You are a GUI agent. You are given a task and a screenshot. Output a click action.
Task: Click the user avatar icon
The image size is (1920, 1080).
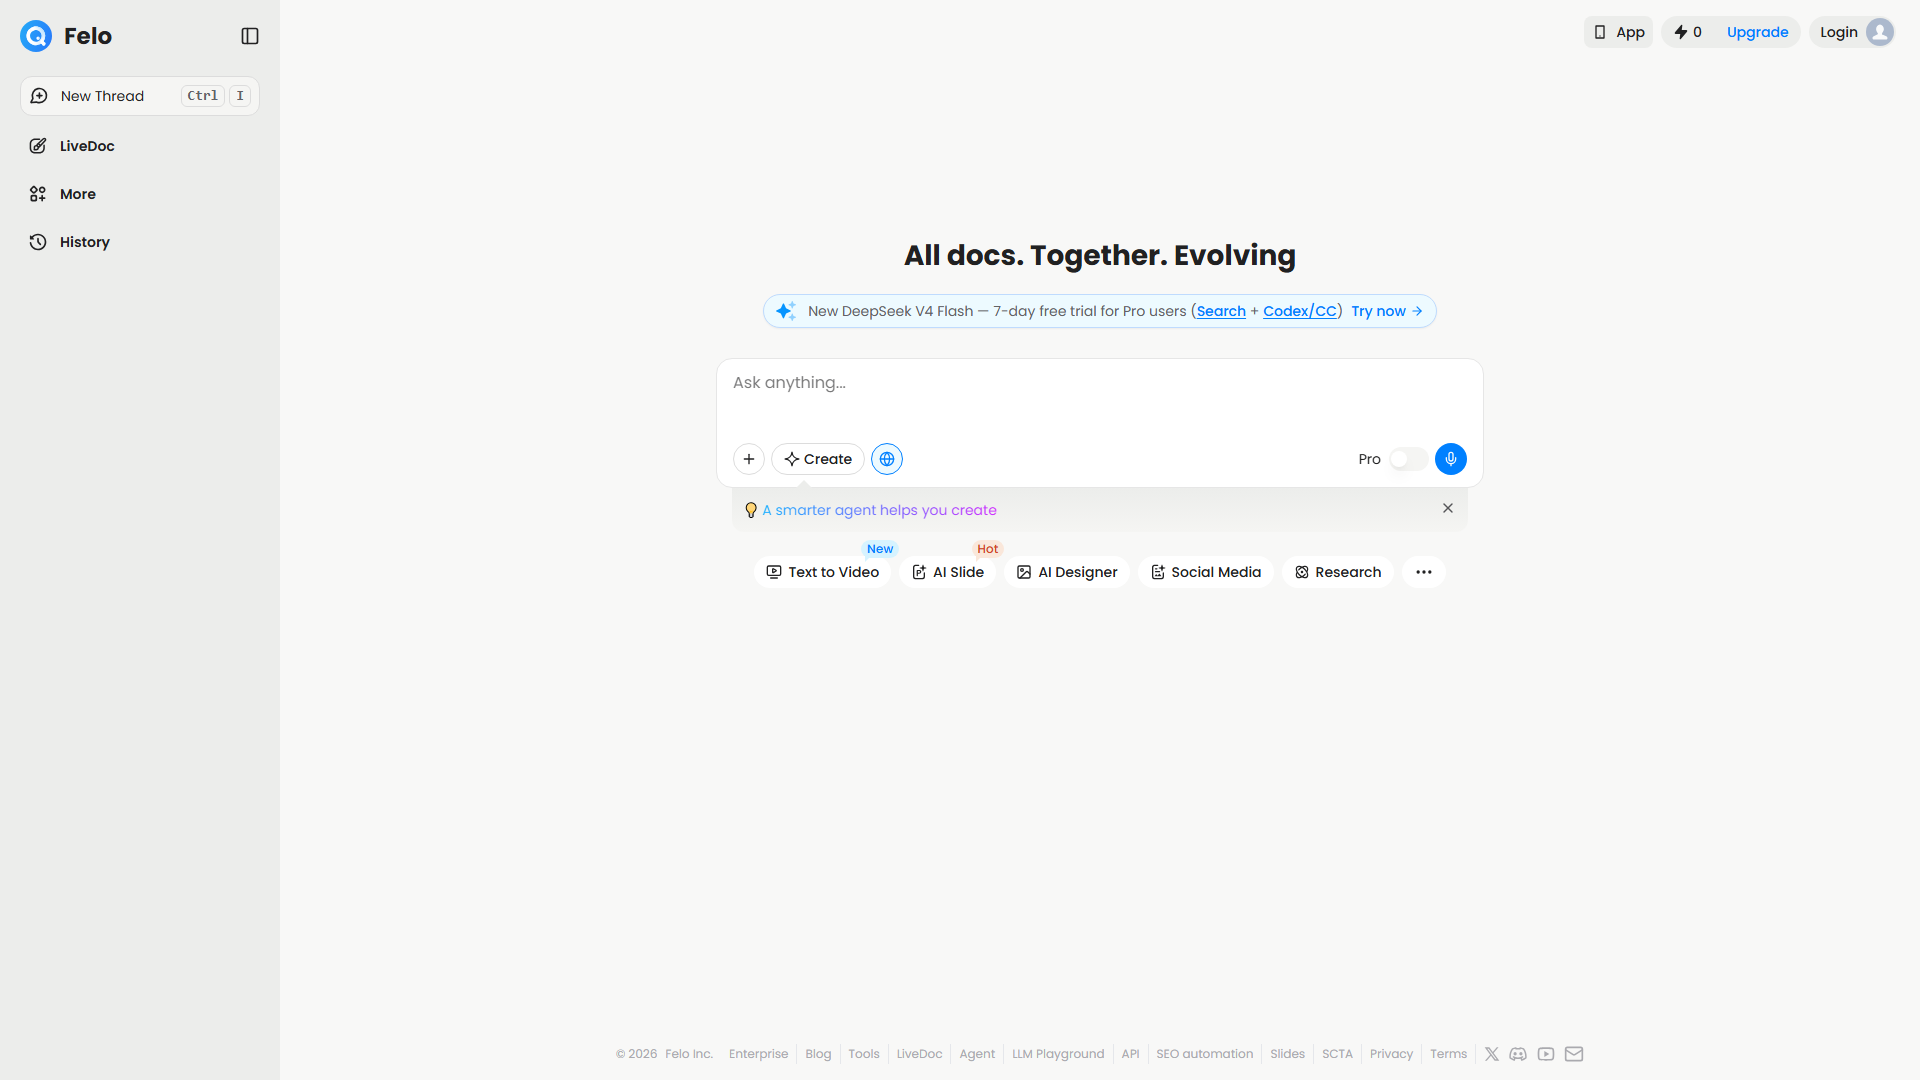(1880, 32)
